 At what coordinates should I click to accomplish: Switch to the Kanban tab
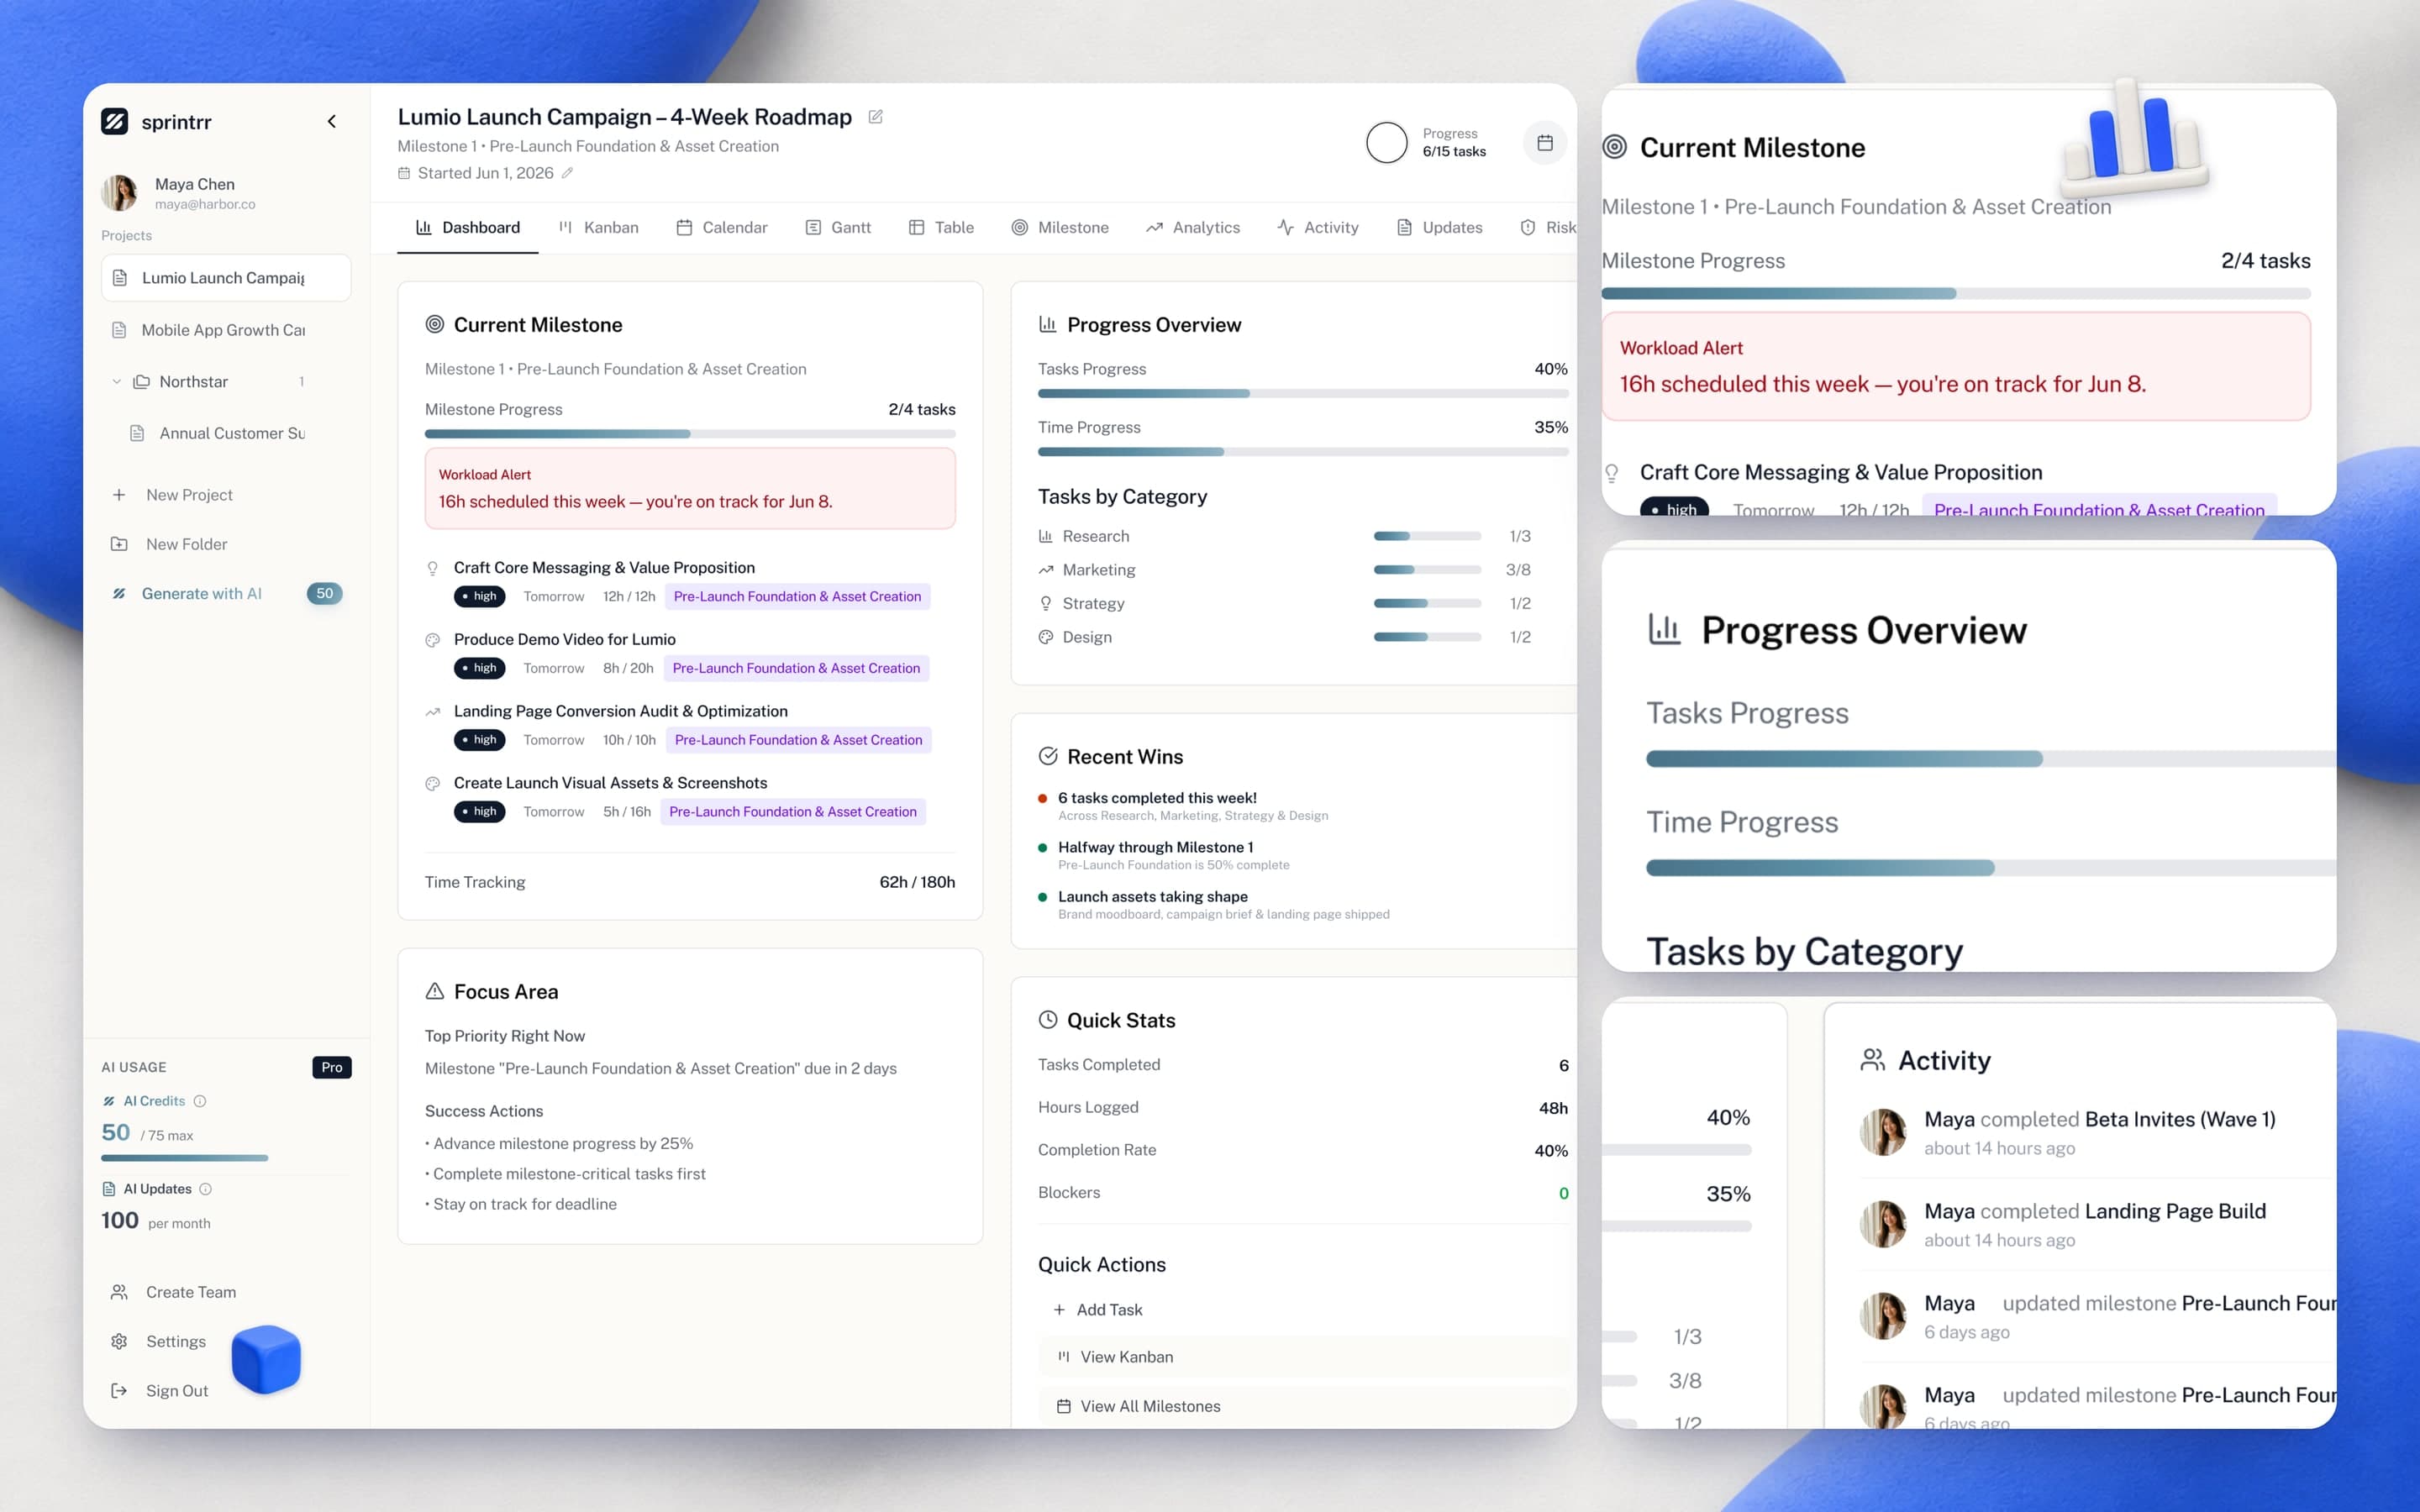598,227
